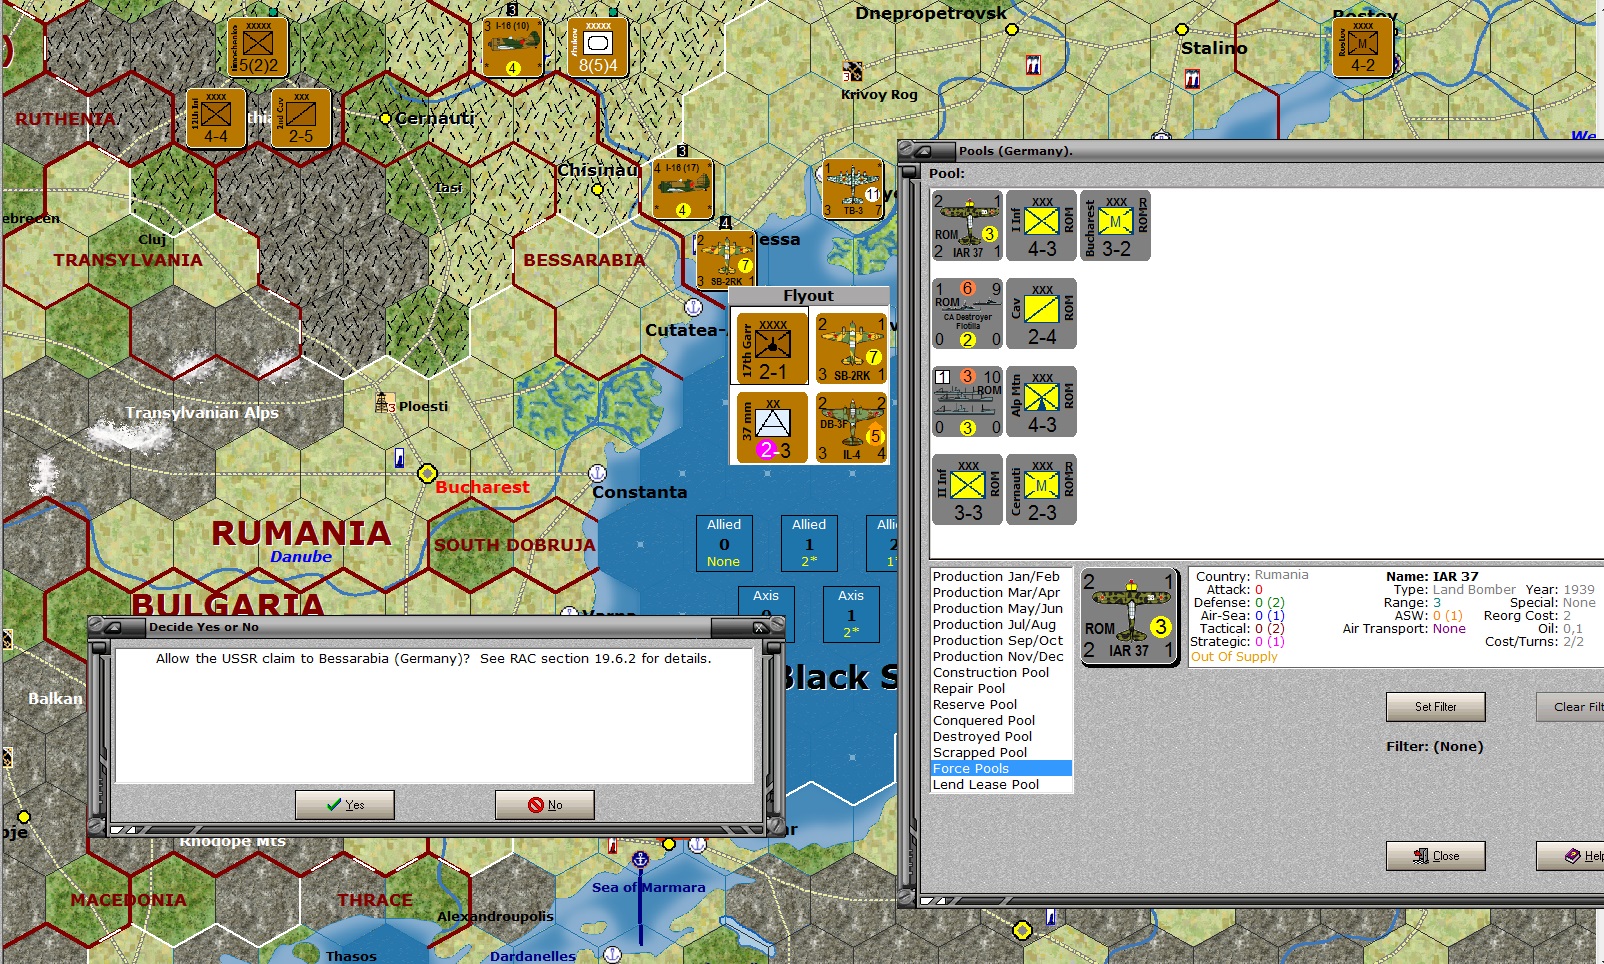Select the IAR 37 aircraft in the pool grid
Screen dimensions: 1604x964
[967, 226]
